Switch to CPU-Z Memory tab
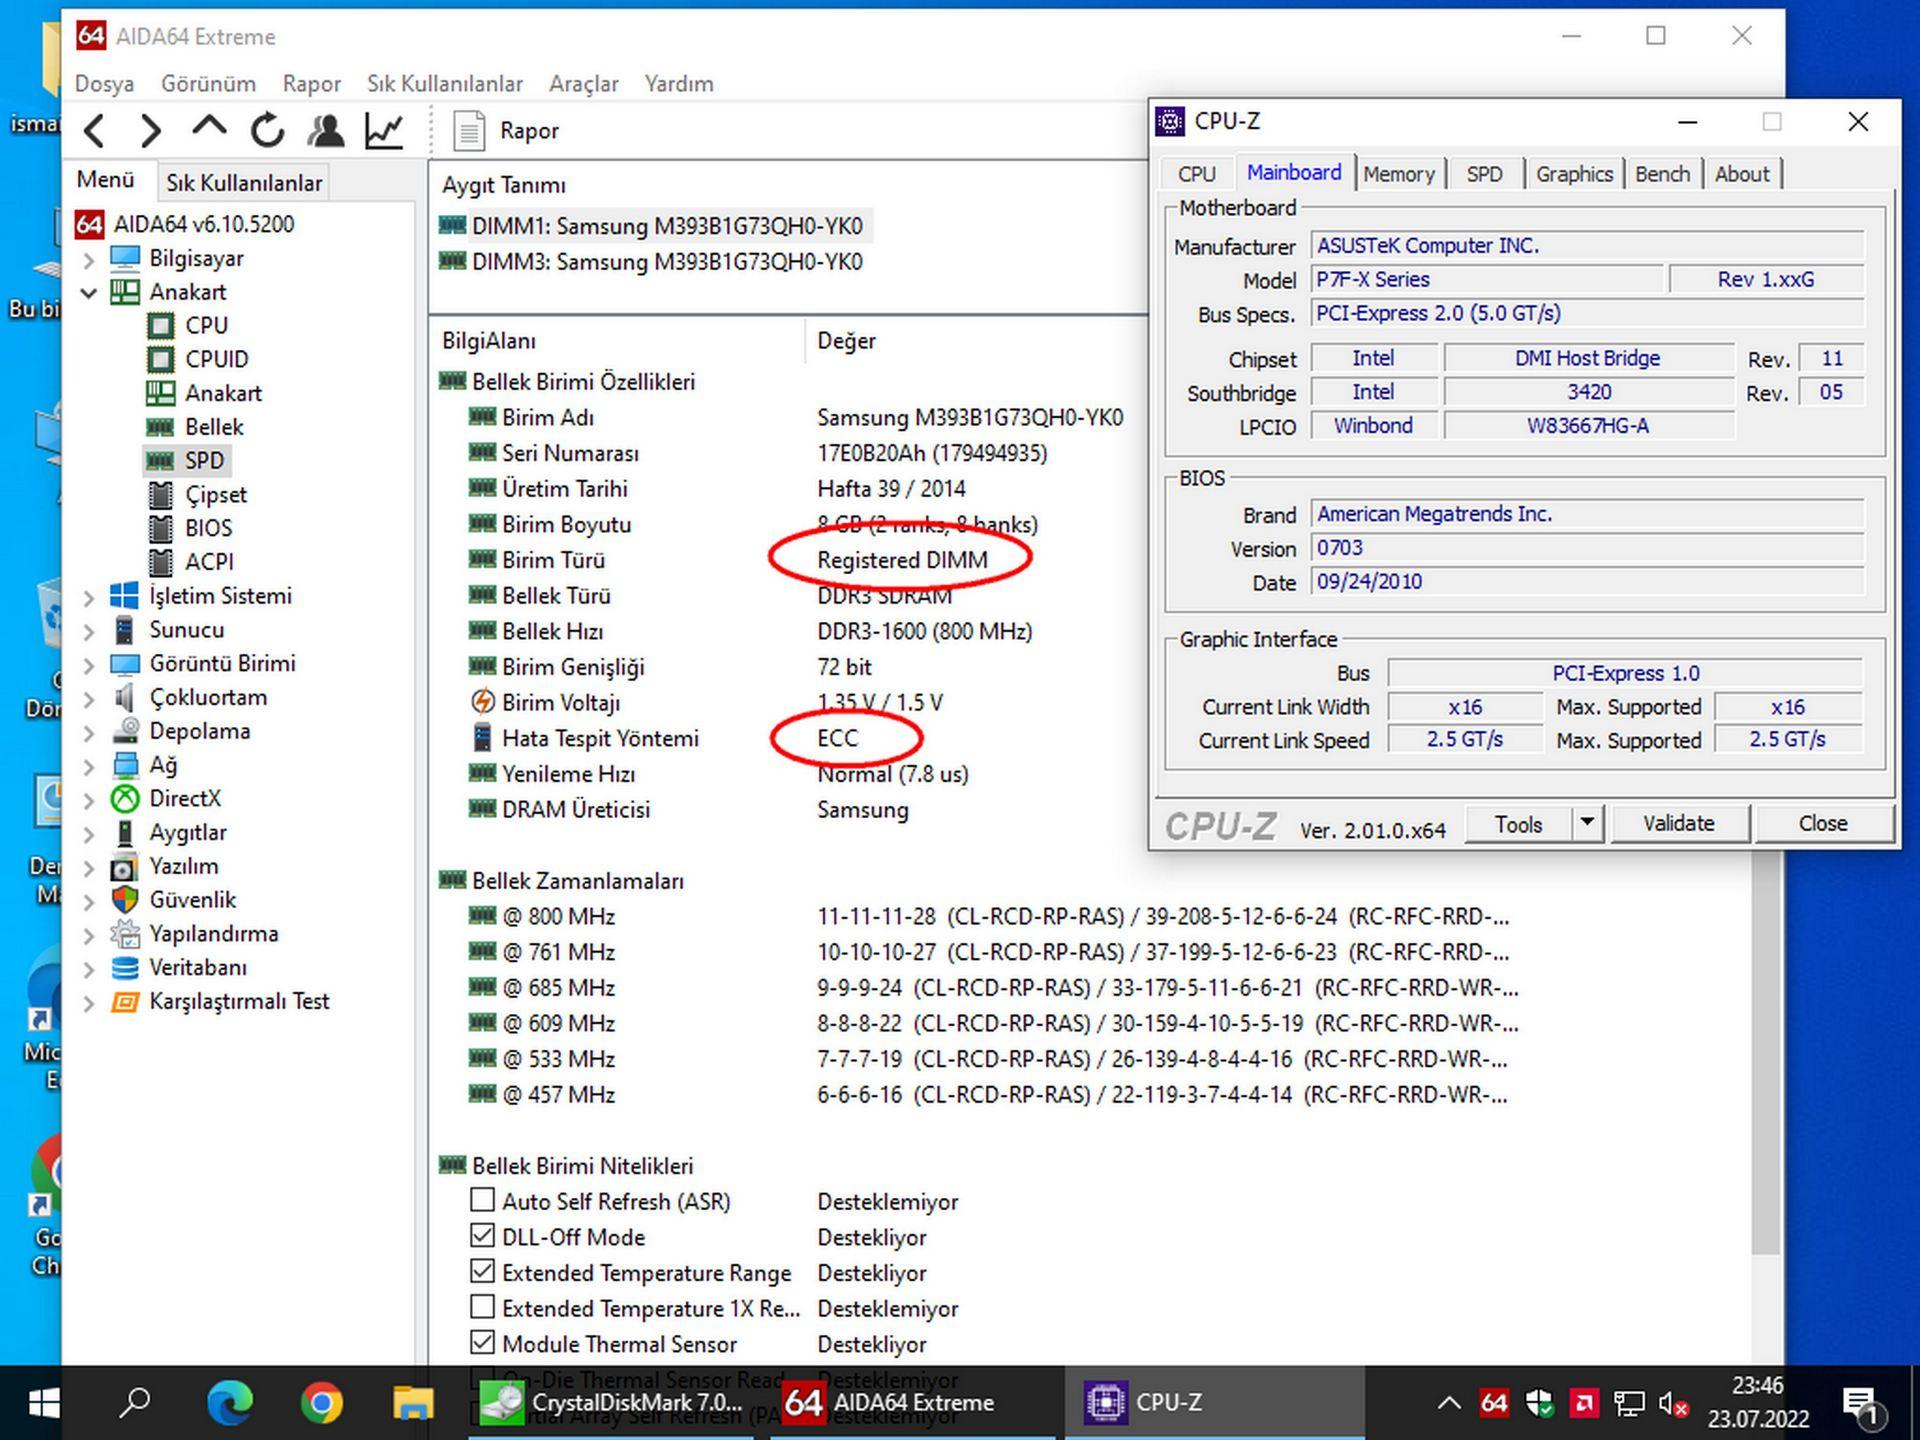 [1398, 174]
